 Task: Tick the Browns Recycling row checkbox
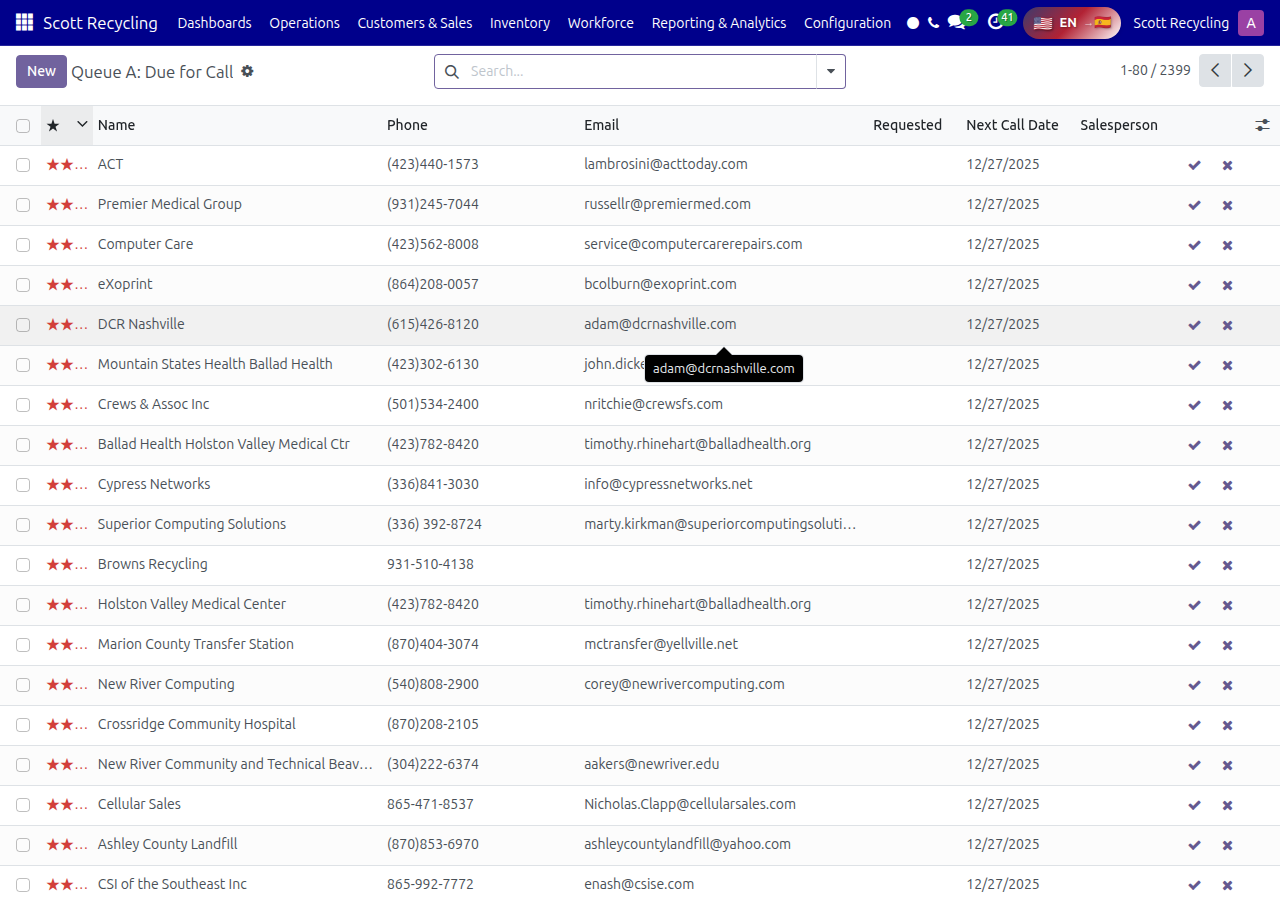(23, 565)
